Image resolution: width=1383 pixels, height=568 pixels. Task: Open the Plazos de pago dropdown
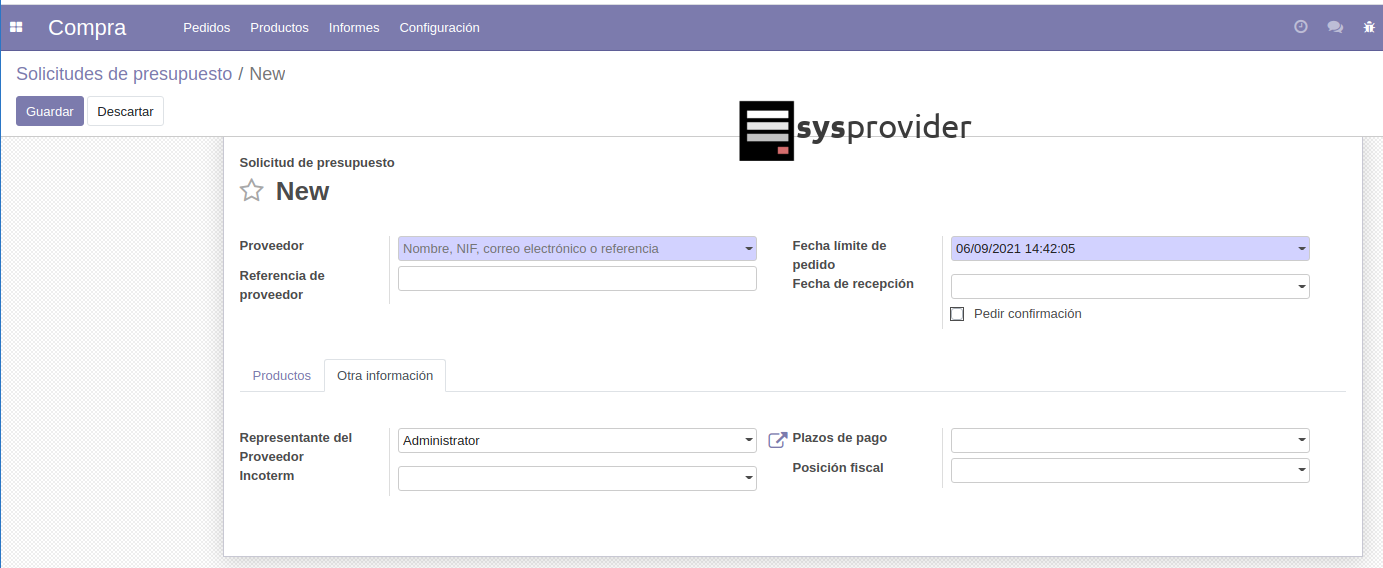coord(1301,440)
